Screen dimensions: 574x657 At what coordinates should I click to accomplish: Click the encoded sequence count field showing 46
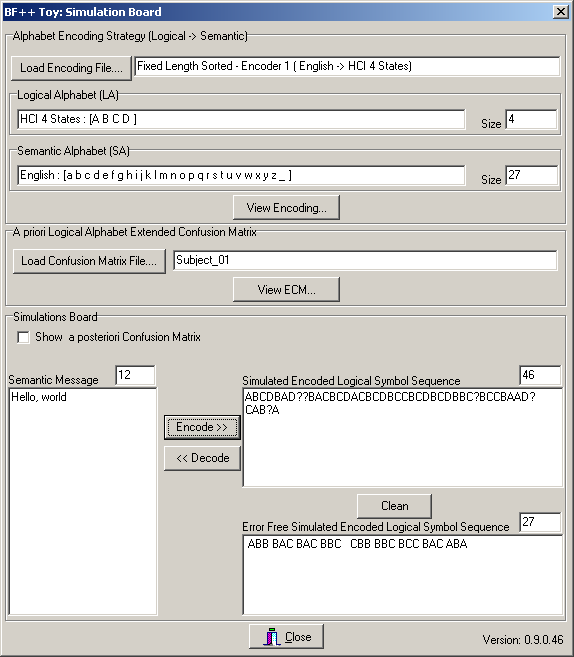click(x=540, y=375)
